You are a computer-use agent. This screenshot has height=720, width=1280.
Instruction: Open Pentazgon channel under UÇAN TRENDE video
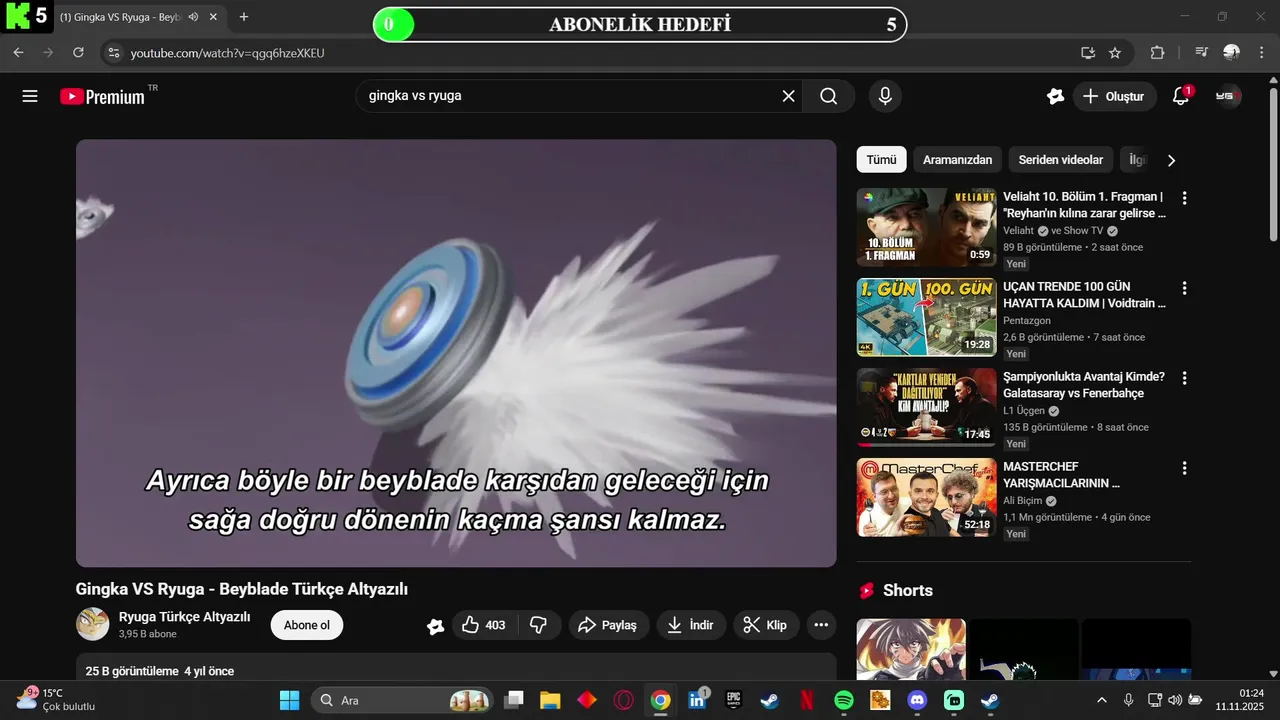pyautogui.click(x=1027, y=320)
